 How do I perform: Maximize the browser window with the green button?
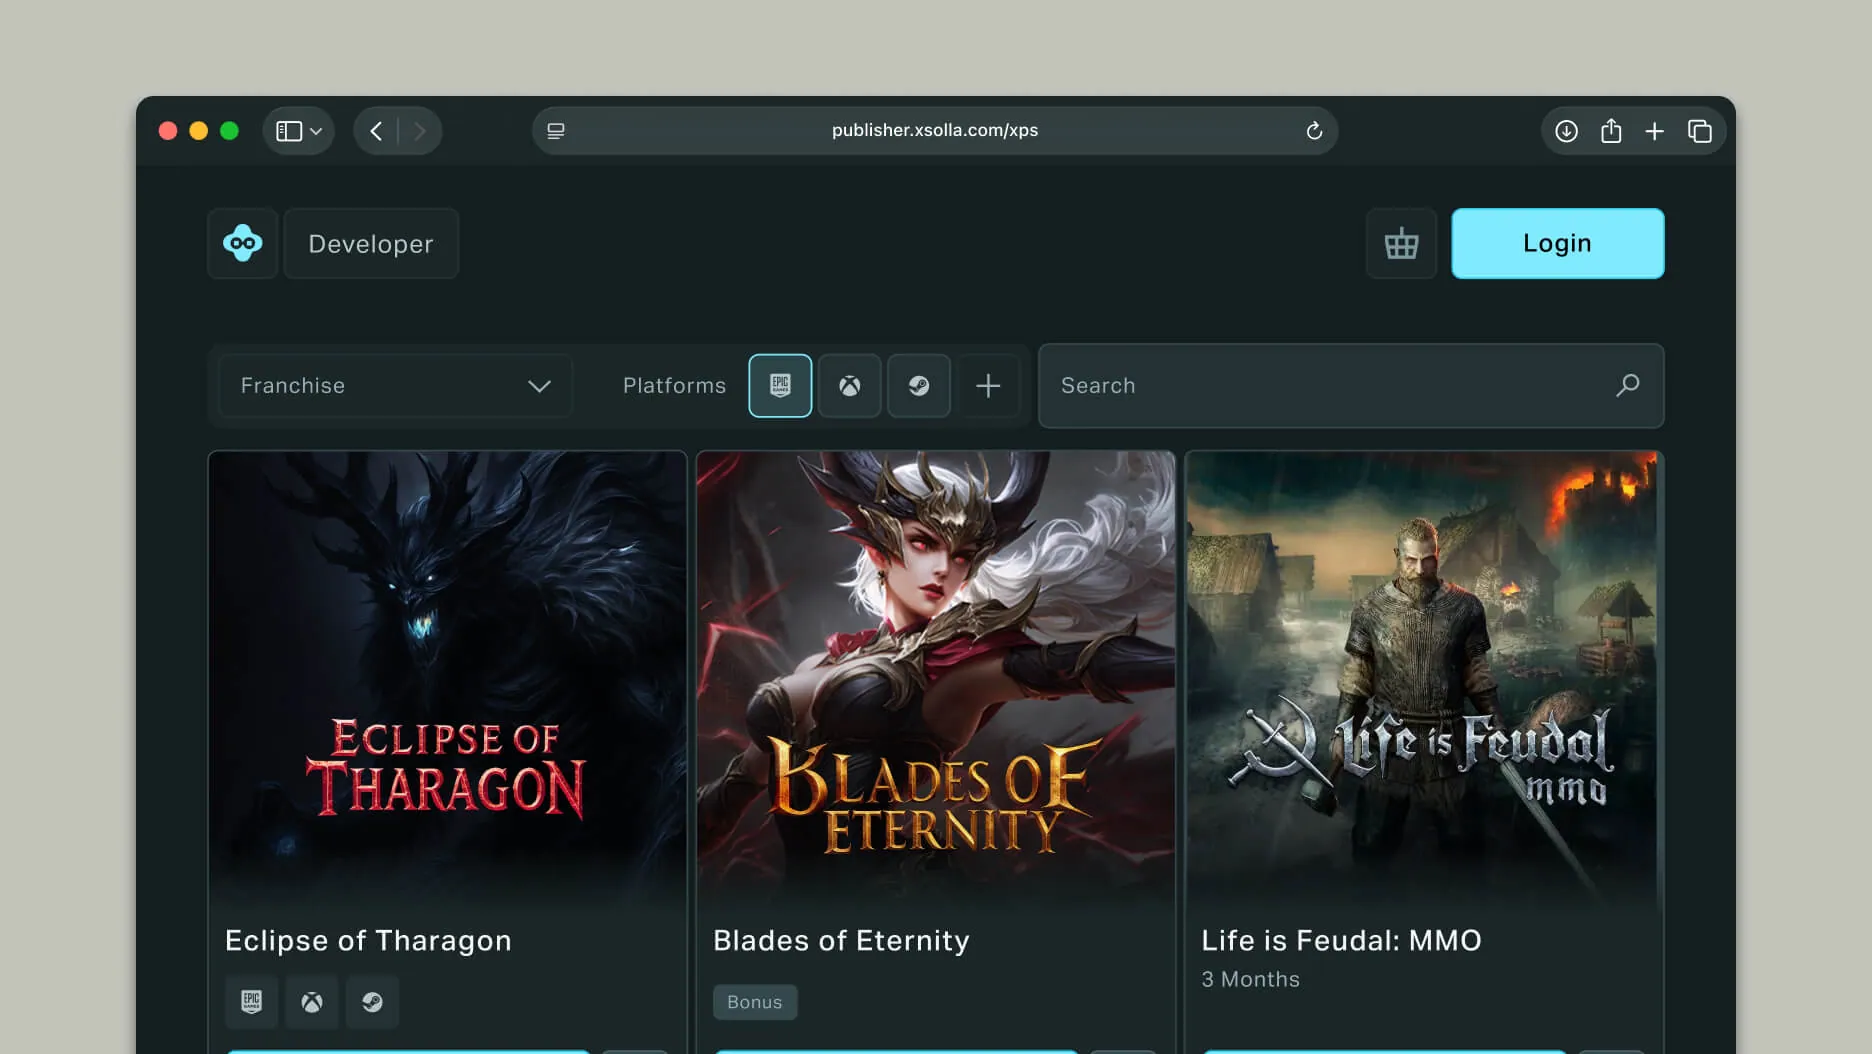tap(229, 131)
